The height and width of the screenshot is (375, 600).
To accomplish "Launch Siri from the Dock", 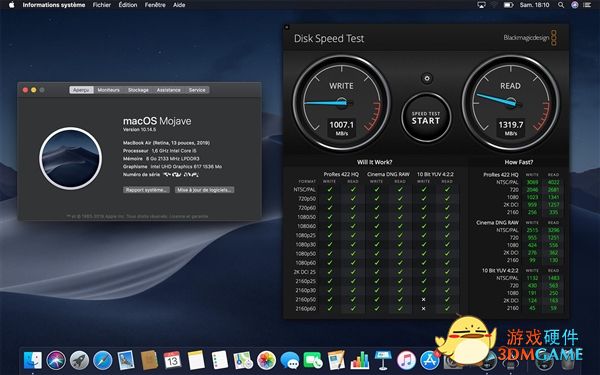I will tap(56, 360).
